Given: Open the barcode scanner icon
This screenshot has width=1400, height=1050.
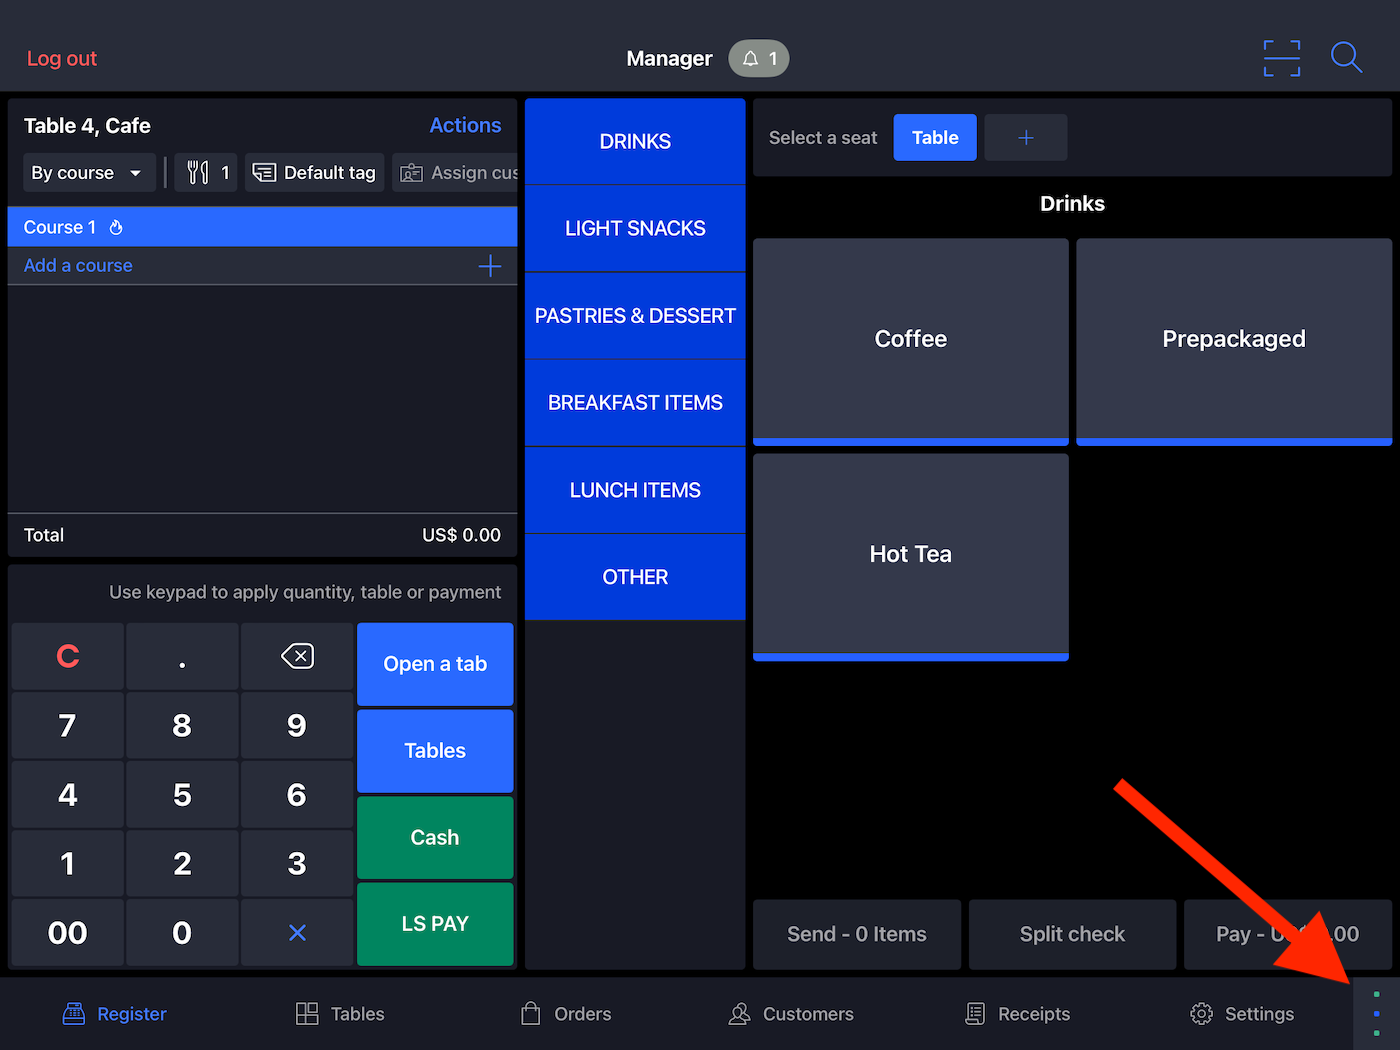Looking at the screenshot, I should click(x=1281, y=58).
